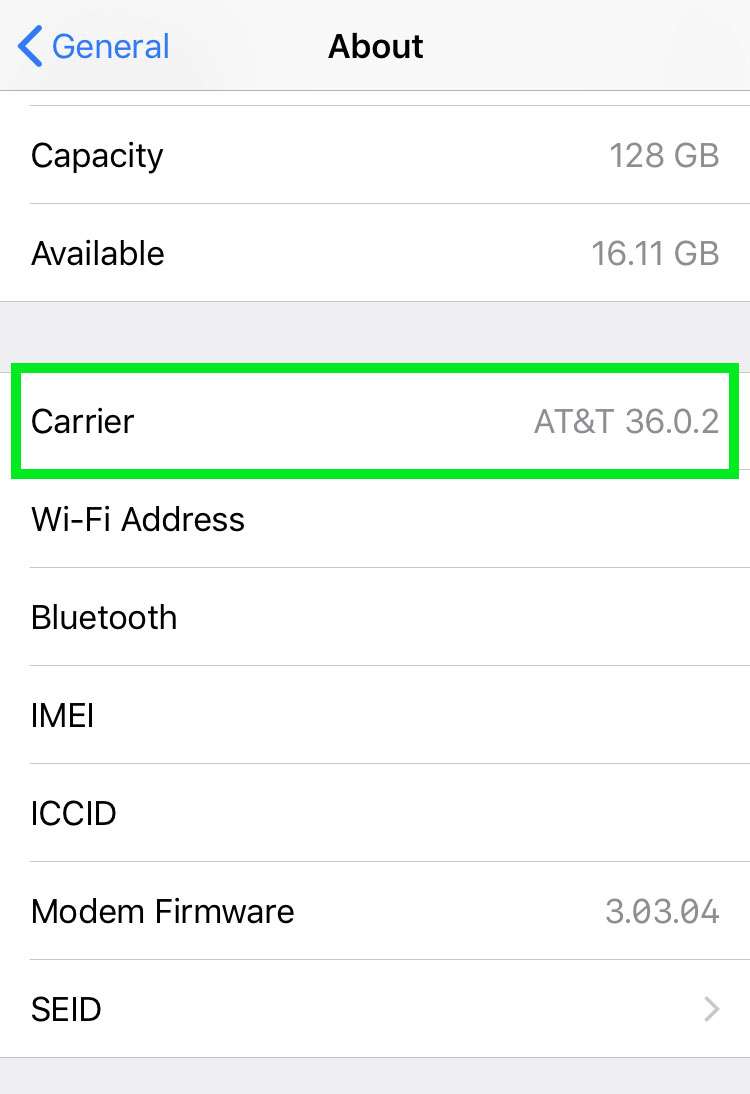The width and height of the screenshot is (750, 1094).
Task: Select the Modem Firmware label
Action: point(163,911)
